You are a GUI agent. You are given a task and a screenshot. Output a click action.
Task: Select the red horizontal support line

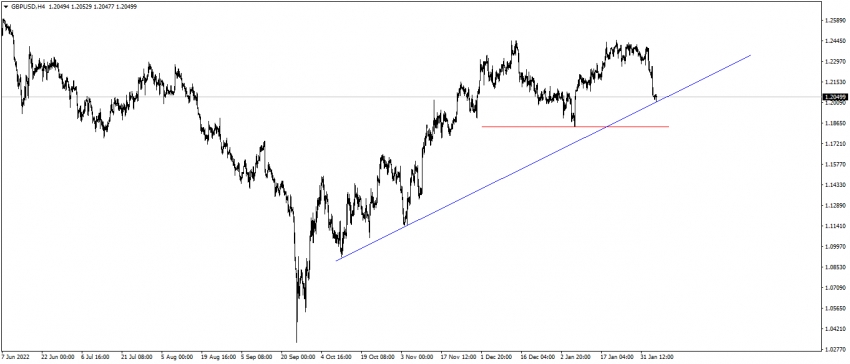tap(575, 126)
